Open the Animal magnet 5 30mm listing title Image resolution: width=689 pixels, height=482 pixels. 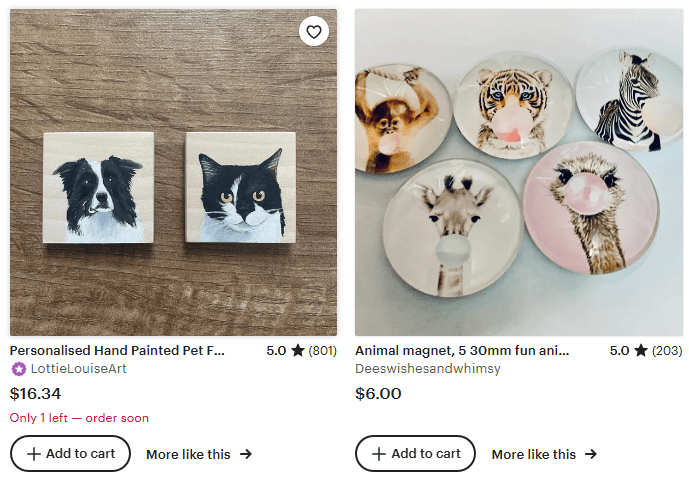pyautogui.click(x=462, y=351)
